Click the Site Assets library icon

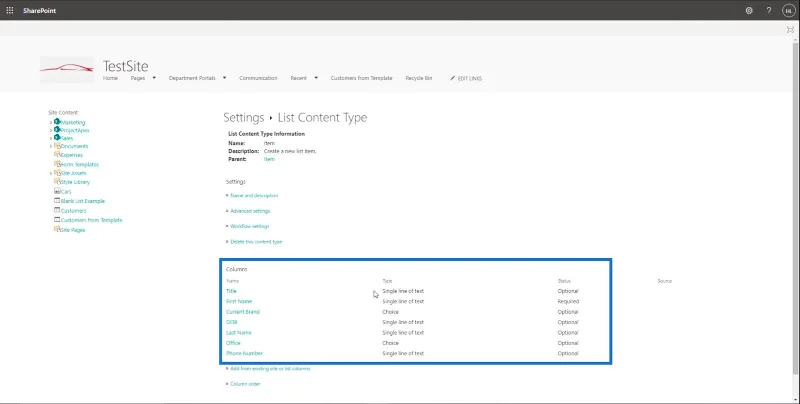(x=57, y=173)
